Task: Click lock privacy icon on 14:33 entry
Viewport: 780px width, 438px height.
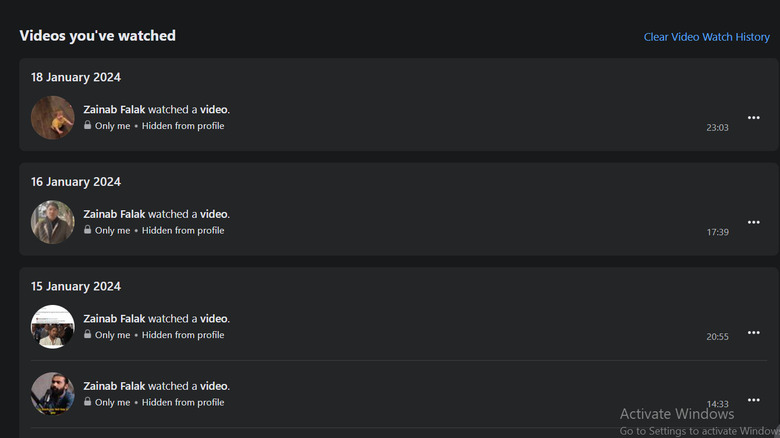Action: pos(88,402)
